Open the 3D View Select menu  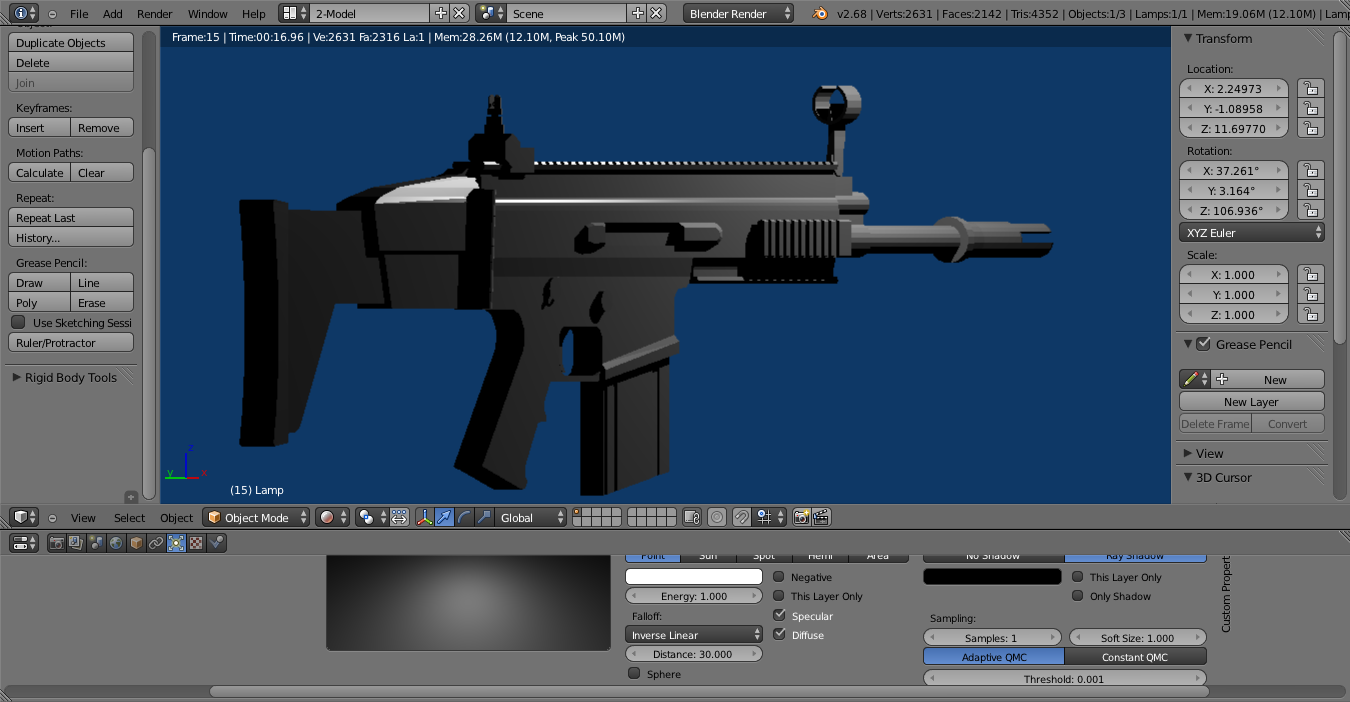[x=129, y=518]
